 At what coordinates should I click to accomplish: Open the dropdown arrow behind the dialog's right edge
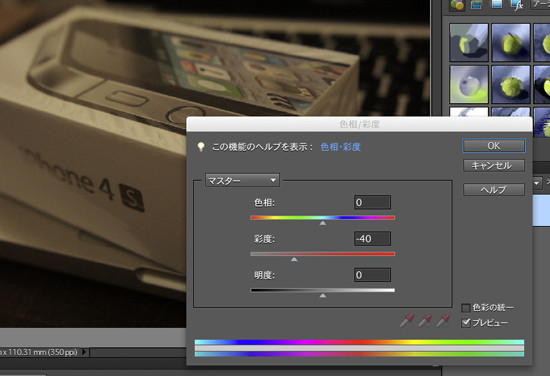pos(537,183)
